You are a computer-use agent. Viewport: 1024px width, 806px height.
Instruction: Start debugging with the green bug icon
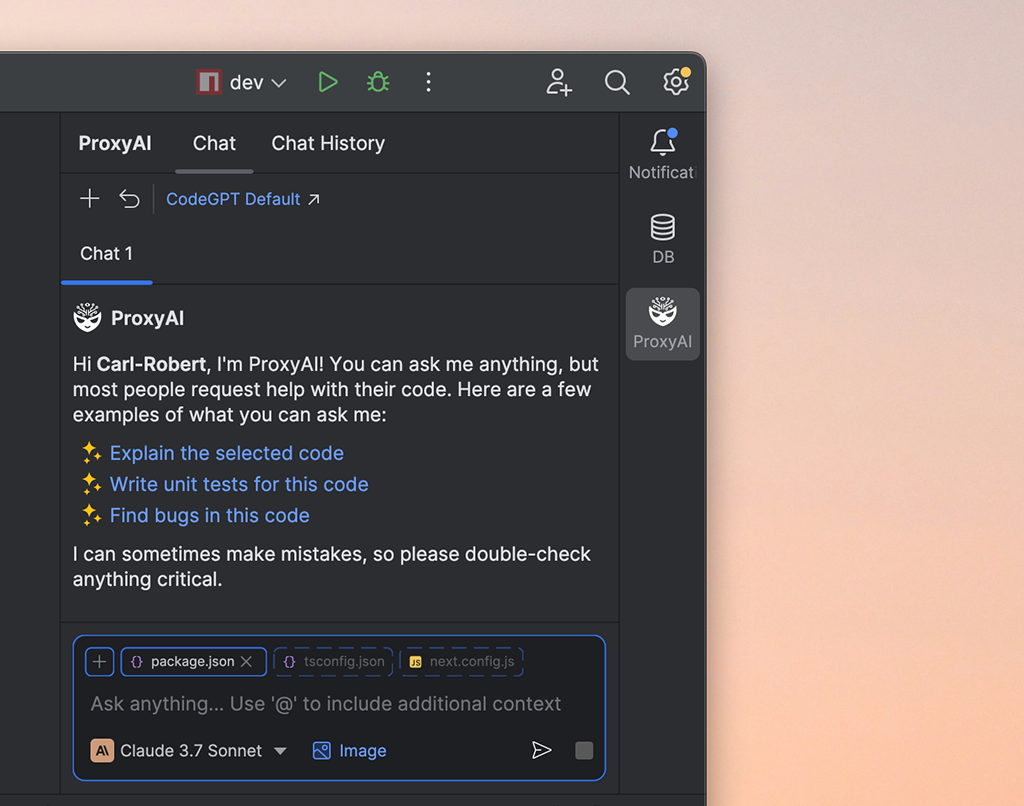[x=378, y=82]
